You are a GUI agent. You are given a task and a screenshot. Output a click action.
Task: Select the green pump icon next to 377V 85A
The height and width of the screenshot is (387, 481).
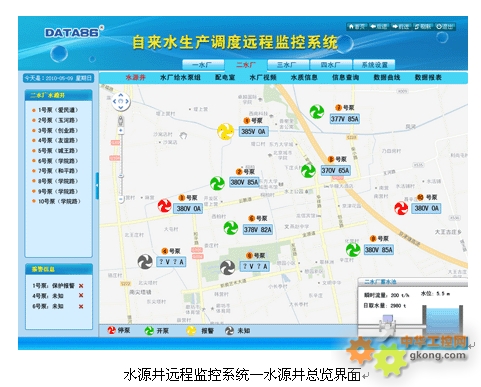(317, 112)
